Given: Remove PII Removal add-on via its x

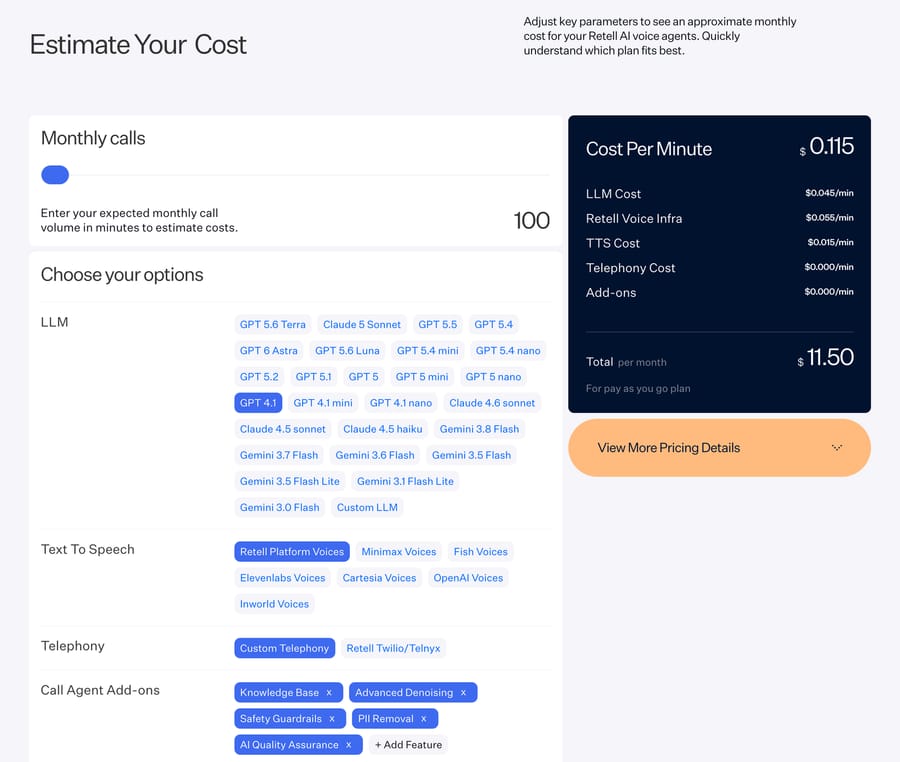Looking at the screenshot, I should coord(424,719).
